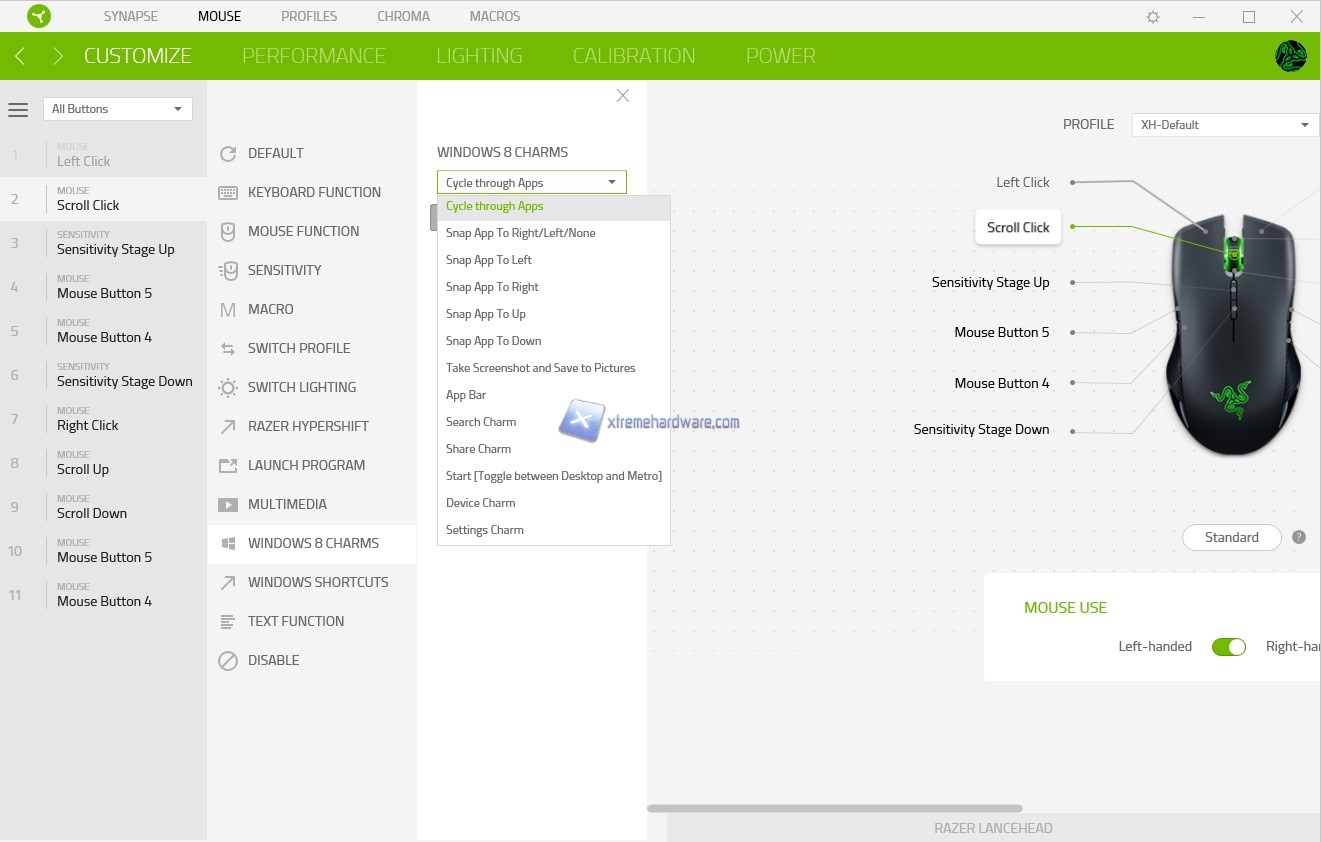Toggle the left-handed/right-handed mouse switch
The height and width of the screenshot is (842, 1321).
point(1228,647)
